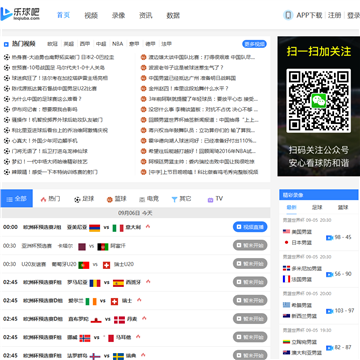Screen dimensions: 360x360
Task: Click the Denmark flag icon
Action: click(x=119, y=320)
